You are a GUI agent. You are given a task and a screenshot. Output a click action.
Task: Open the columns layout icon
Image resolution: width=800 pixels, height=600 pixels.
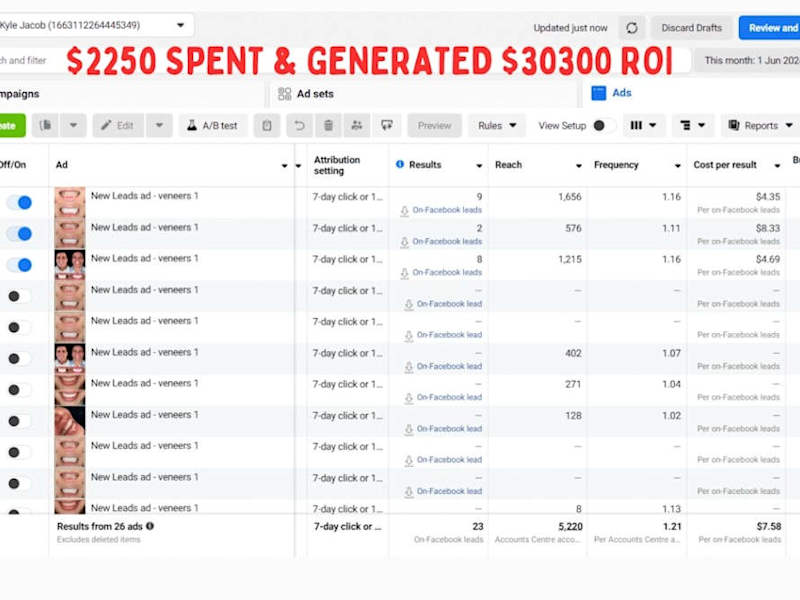pos(644,126)
